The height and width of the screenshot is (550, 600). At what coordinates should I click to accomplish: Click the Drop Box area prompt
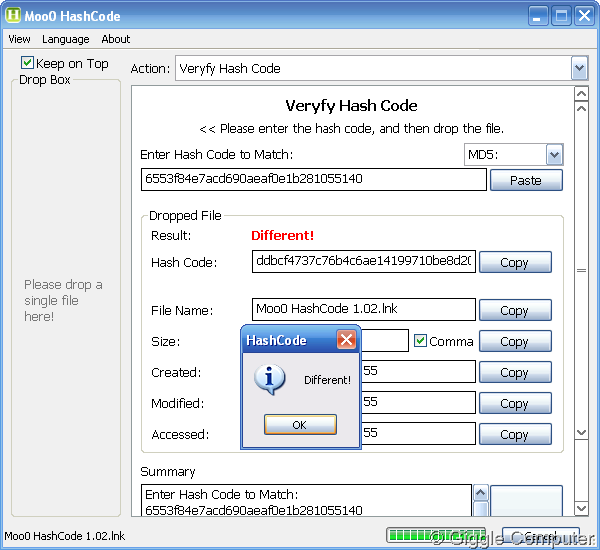coord(63,300)
